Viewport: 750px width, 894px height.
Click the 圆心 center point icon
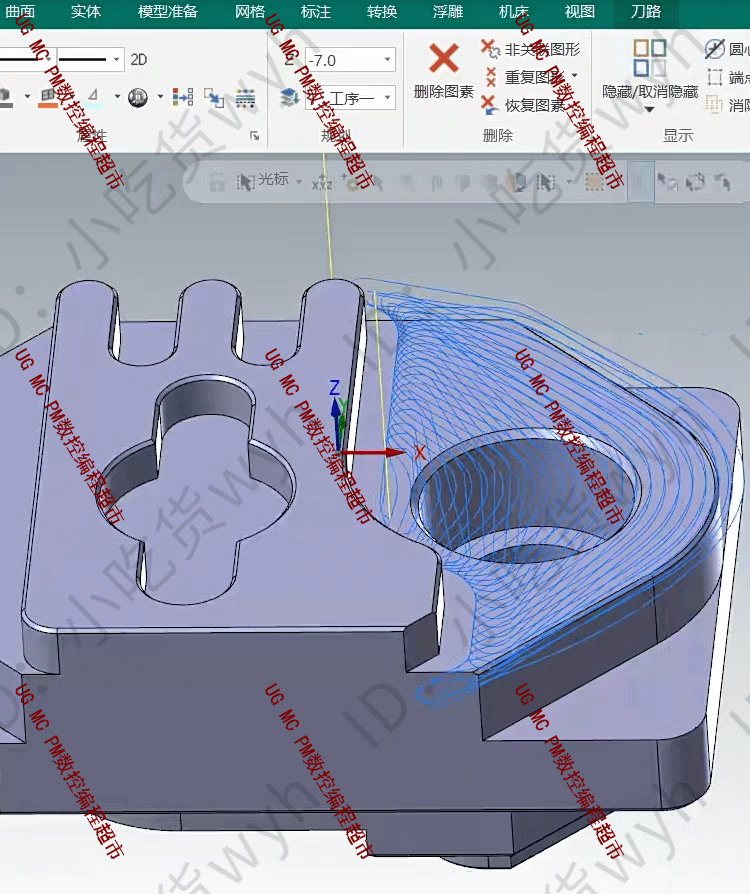(x=715, y=49)
